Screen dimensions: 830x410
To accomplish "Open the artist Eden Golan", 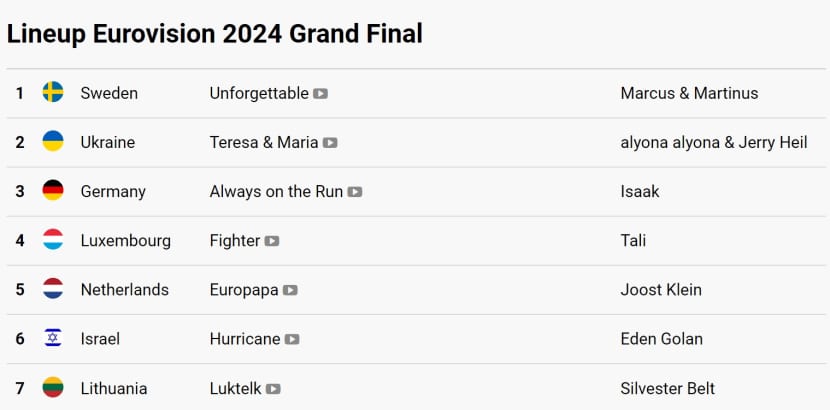I will click(x=662, y=339).
